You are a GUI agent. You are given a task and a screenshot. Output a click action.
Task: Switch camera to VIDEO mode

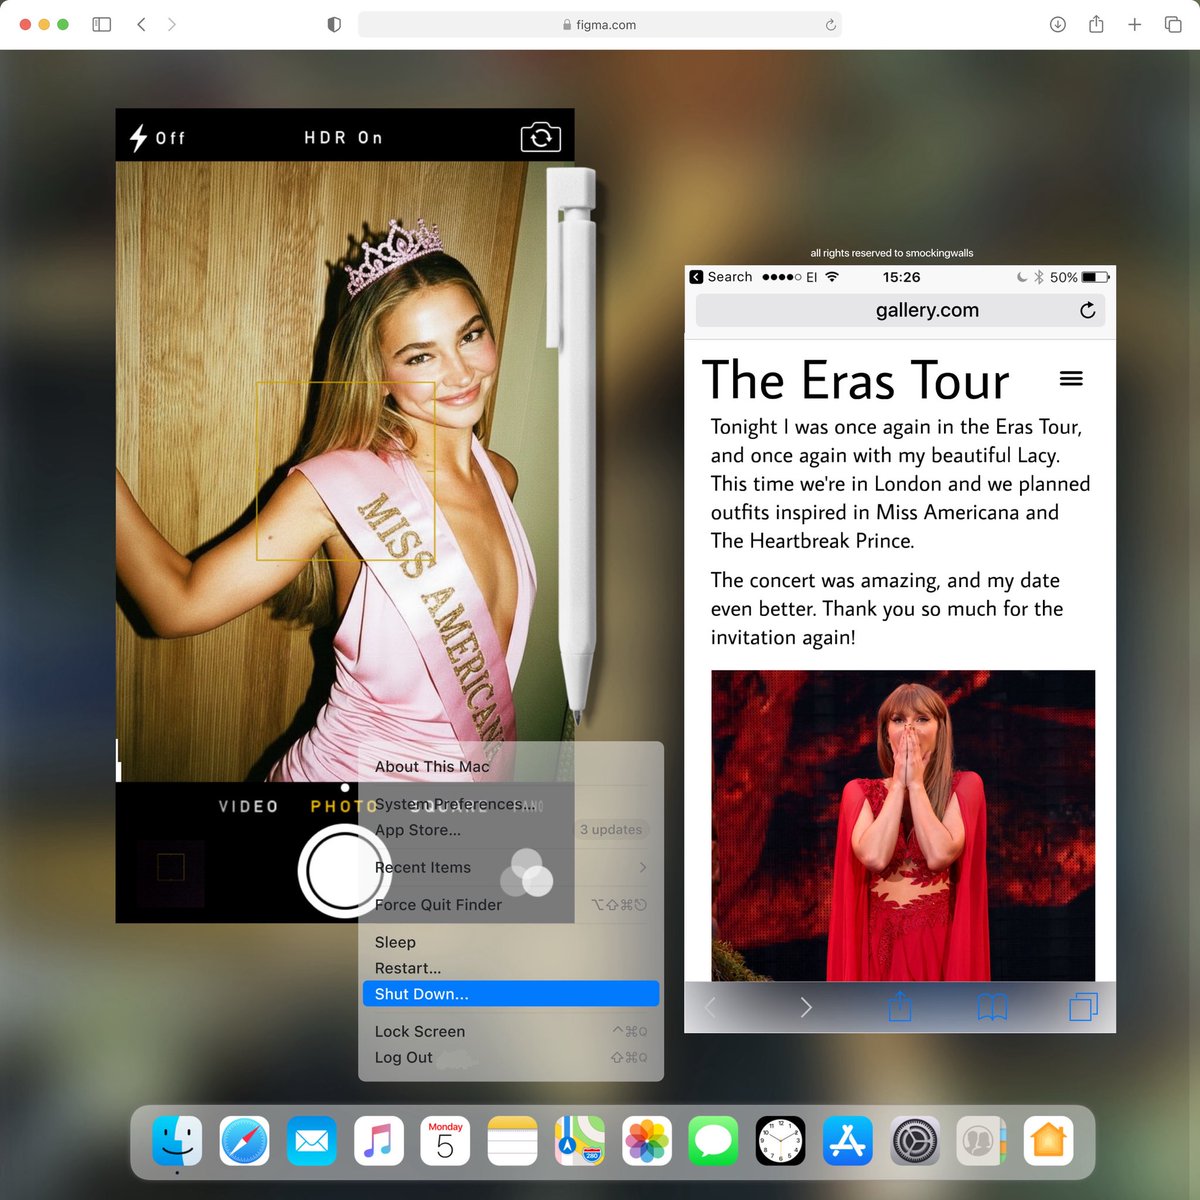(249, 806)
